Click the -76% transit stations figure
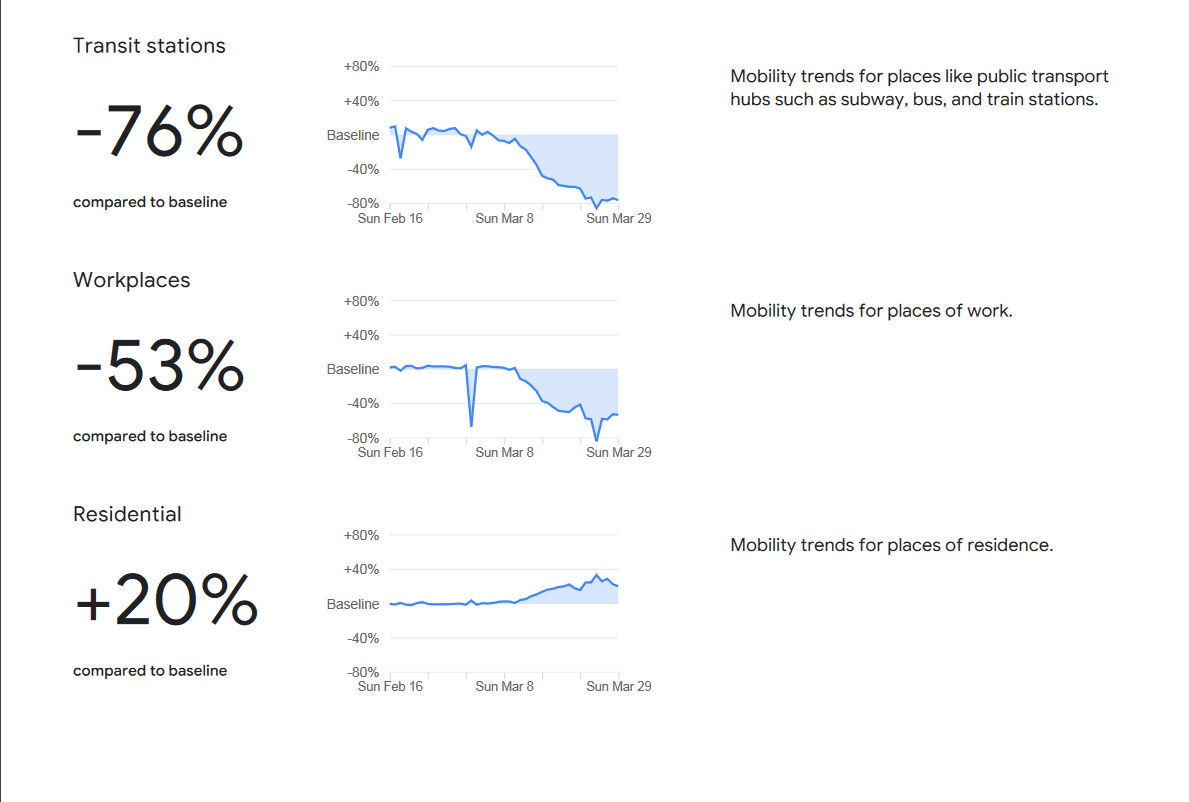The height and width of the screenshot is (802, 1189). tap(159, 133)
